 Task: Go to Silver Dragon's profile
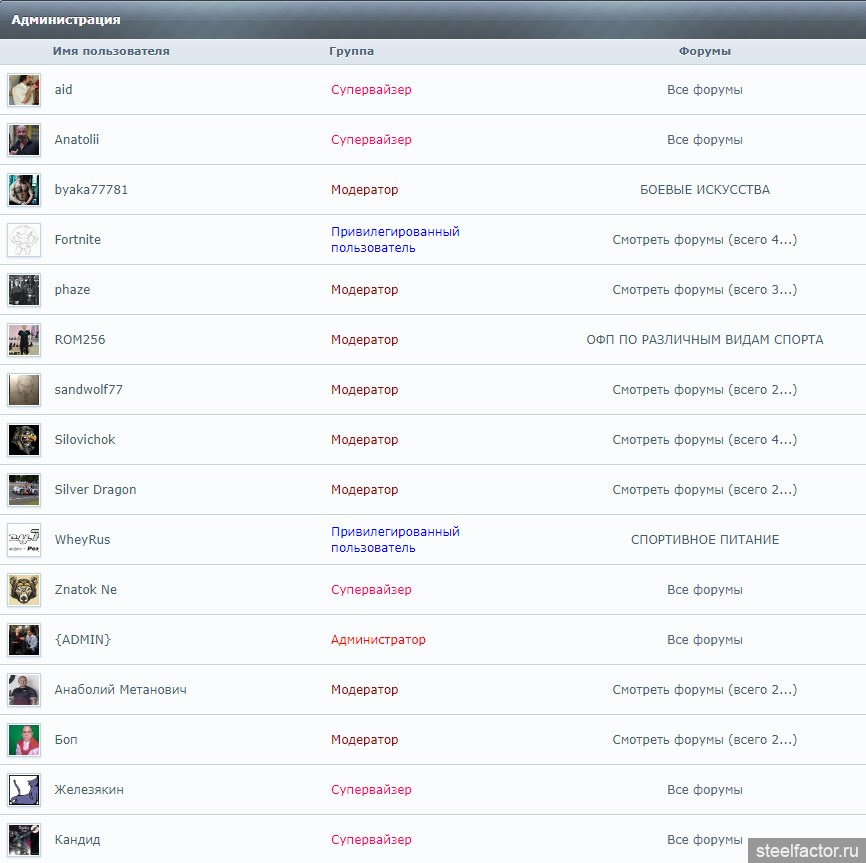pos(95,490)
